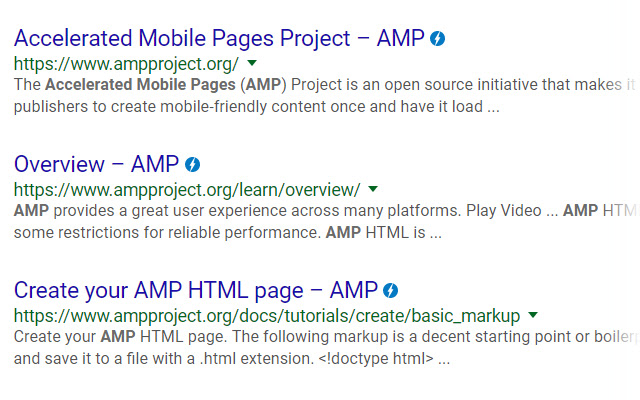Click snippet text 'some restrictions for reliable performance'
This screenshot has width=640, height=400.
tap(167, 233)
